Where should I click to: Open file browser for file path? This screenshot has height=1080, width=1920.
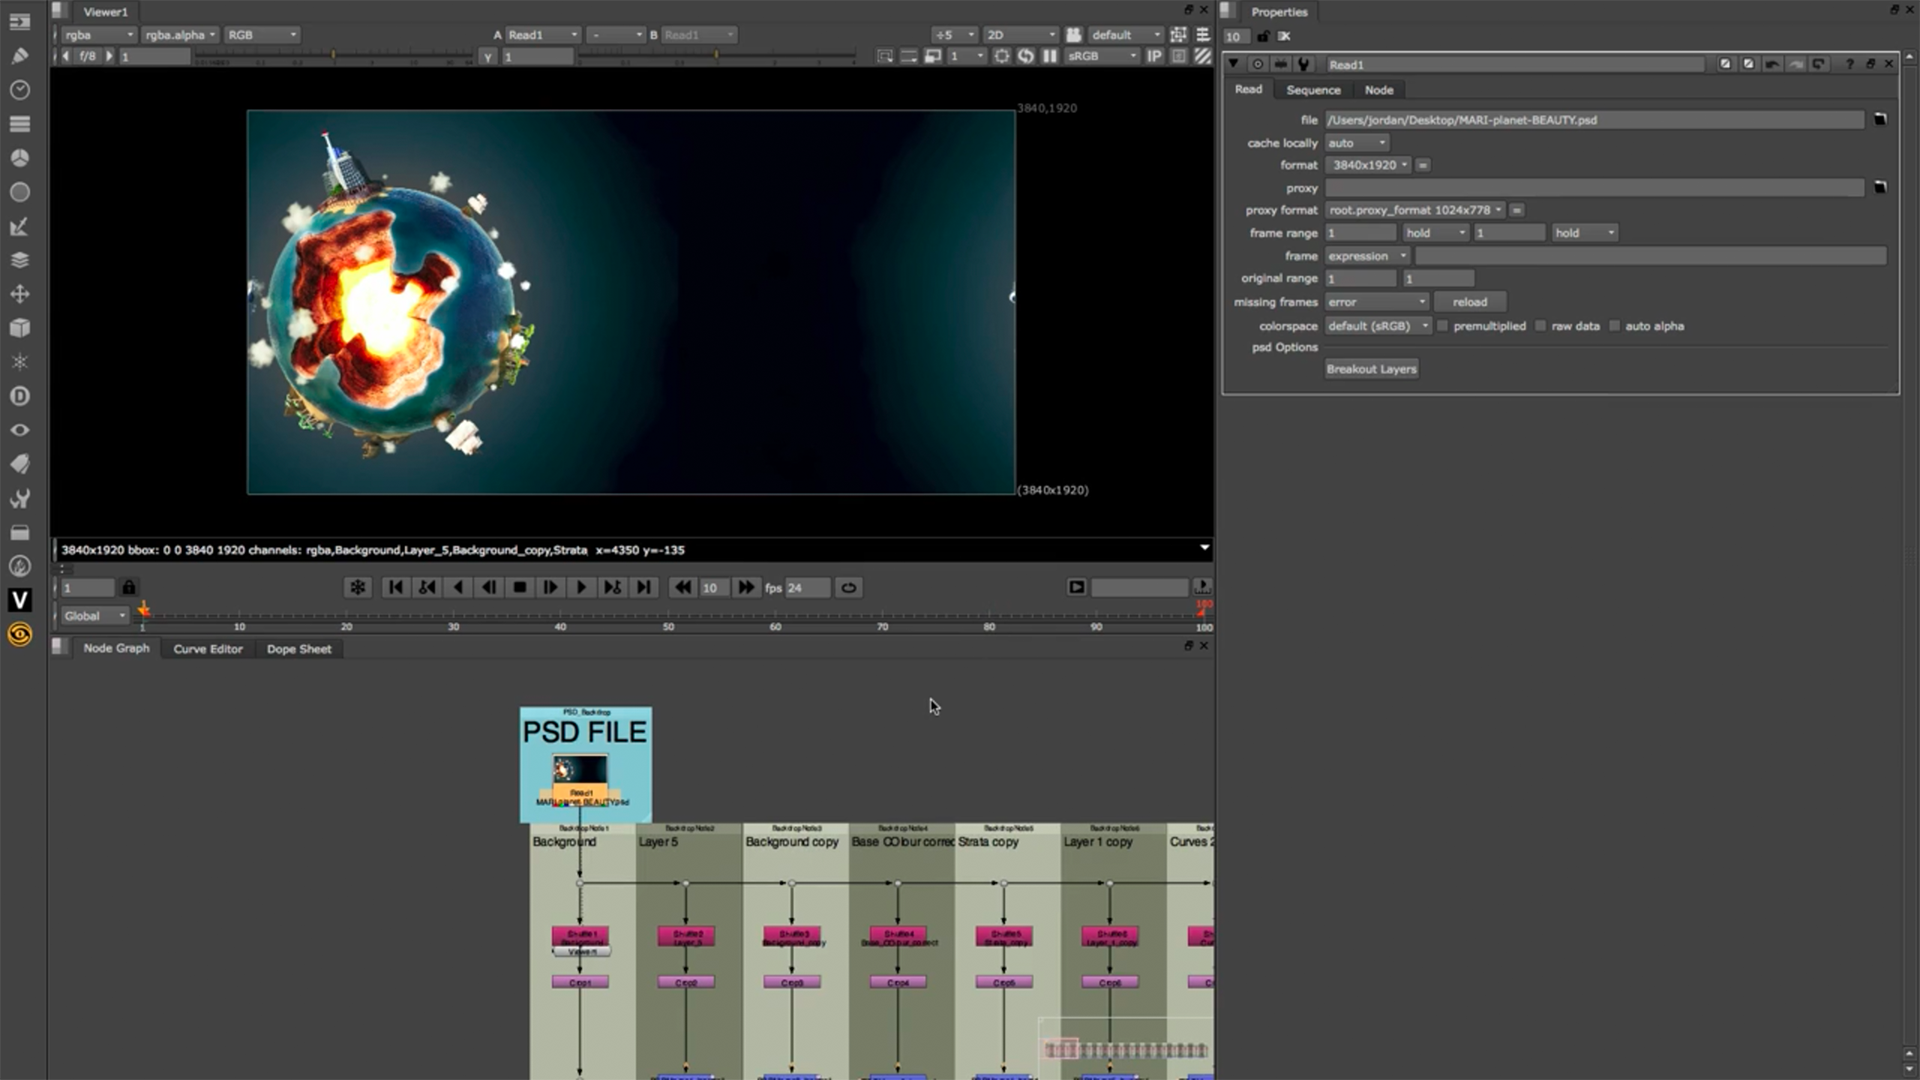pos(1880,119)
